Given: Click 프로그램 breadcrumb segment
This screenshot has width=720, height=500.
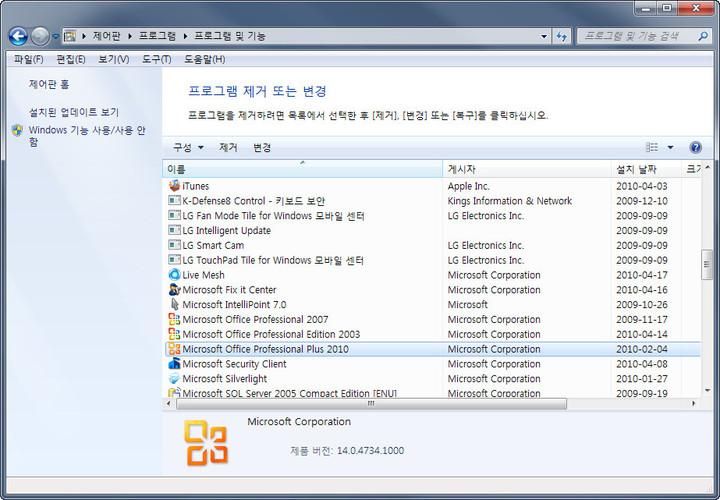Looking at the screenshot, I should 158,36.
